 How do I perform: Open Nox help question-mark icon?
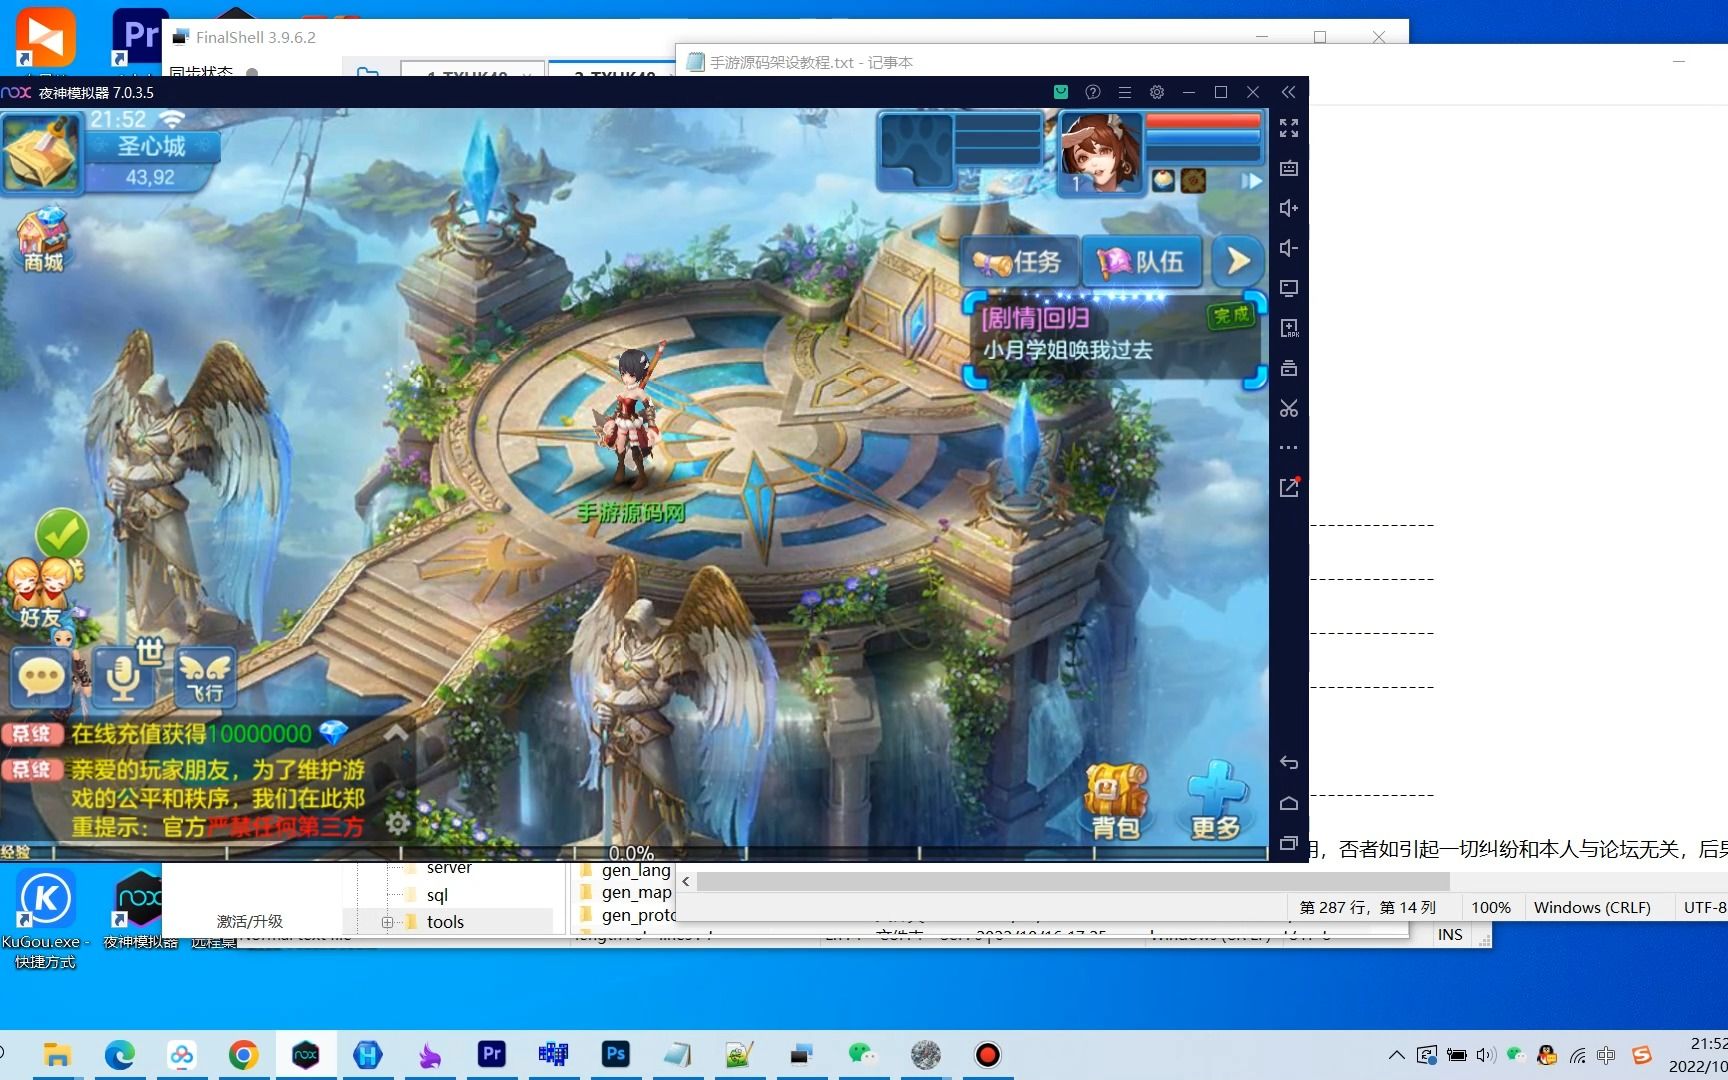(x=1093, y=92)
